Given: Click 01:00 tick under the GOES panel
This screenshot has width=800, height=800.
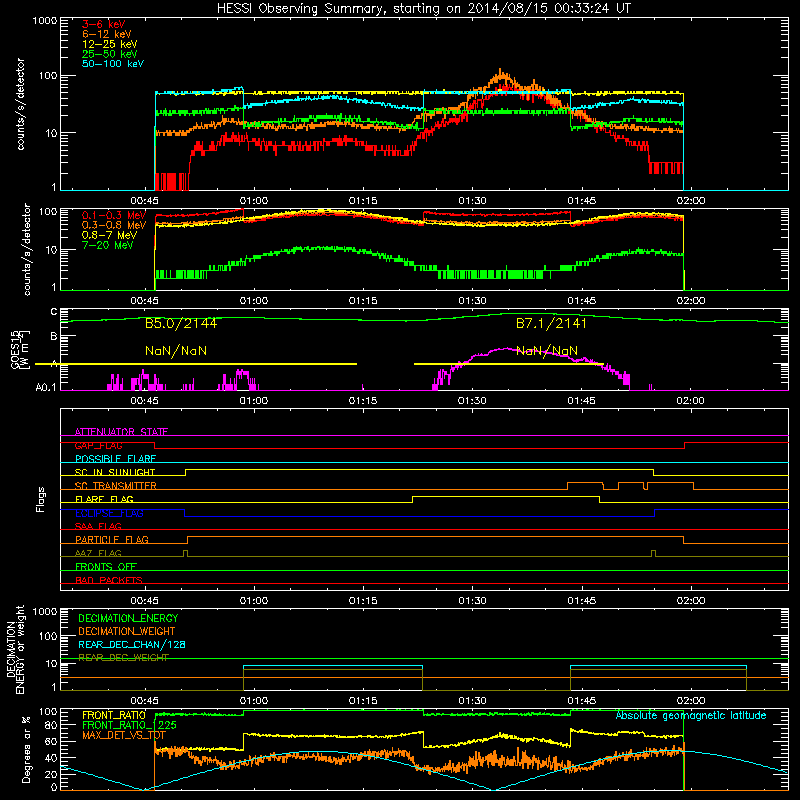Looking at the screenshot, I should pos(254,401).
